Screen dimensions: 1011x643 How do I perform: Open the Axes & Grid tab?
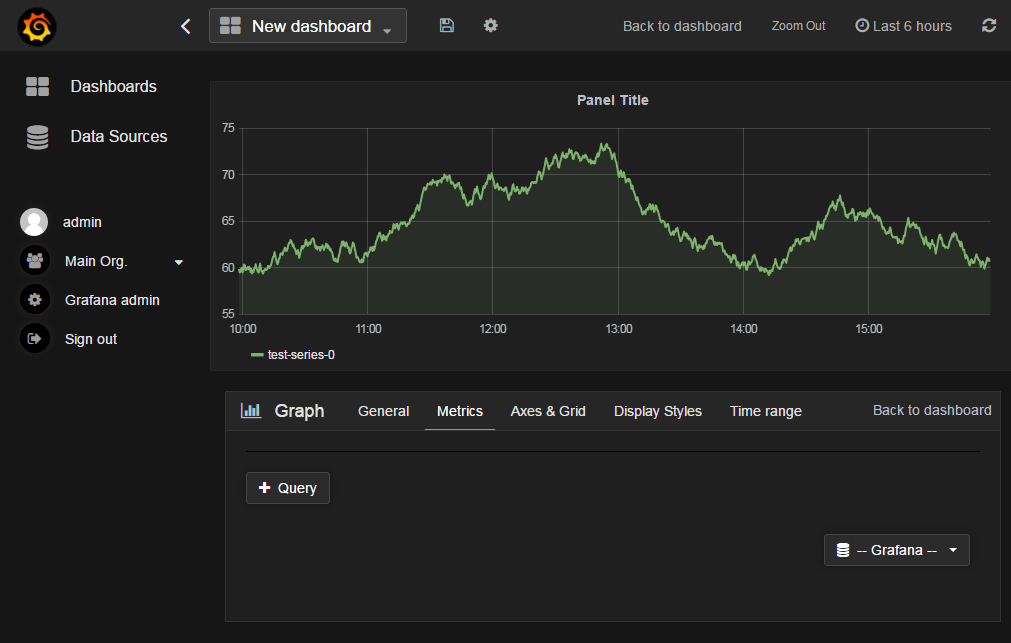coord(548,411)
